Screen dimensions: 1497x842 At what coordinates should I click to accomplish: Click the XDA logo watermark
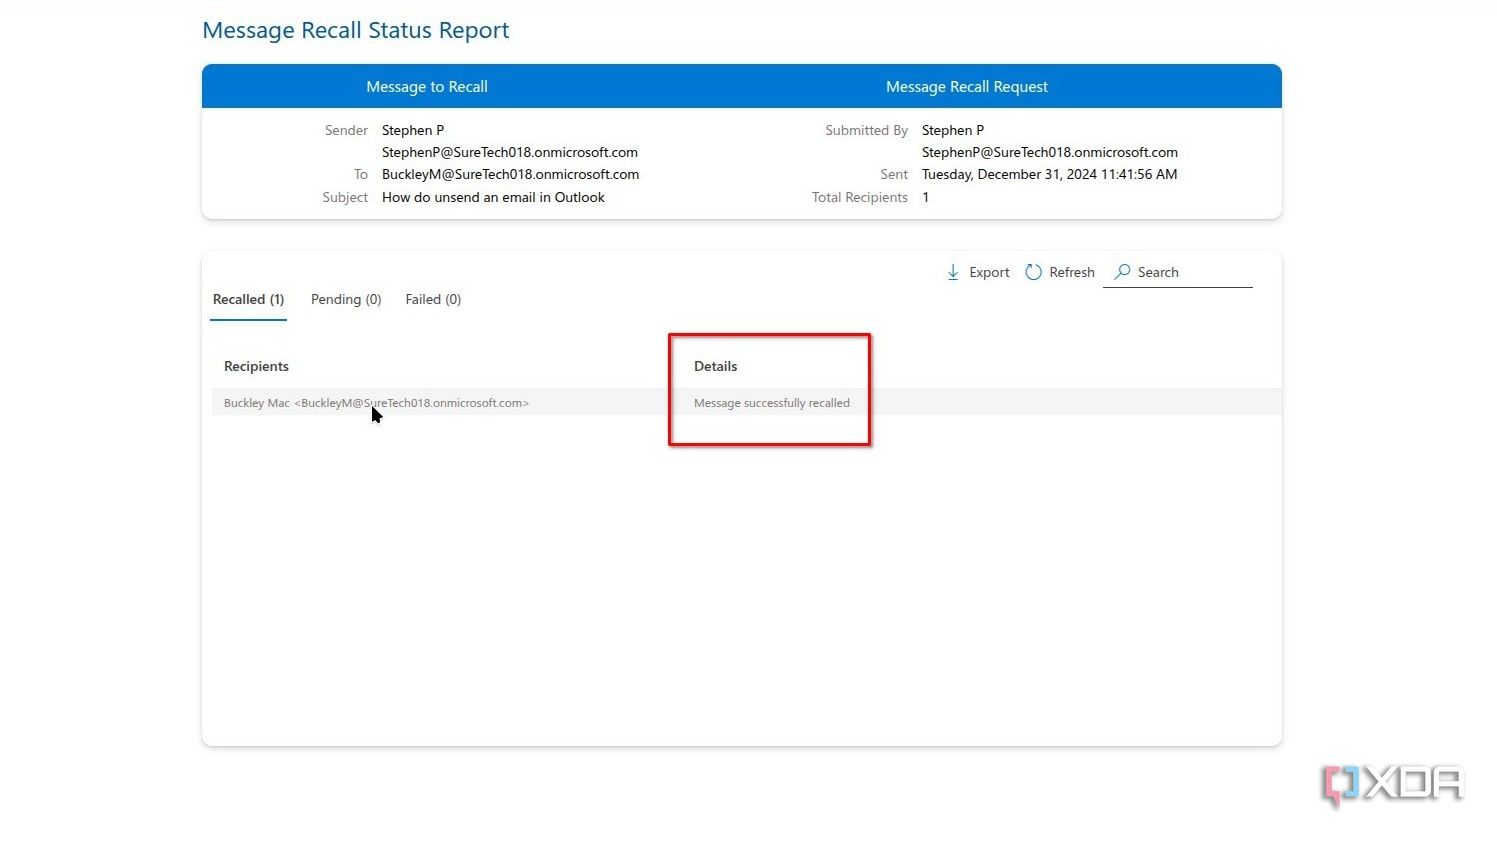pos(1391,784)
